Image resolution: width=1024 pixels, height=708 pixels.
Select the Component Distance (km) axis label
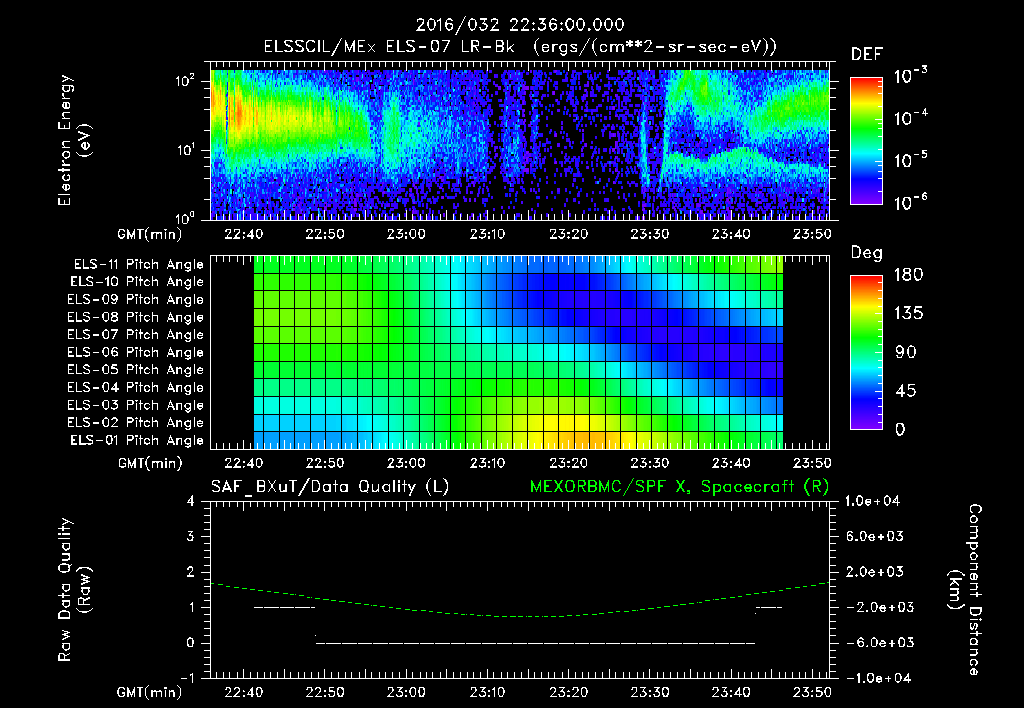[965, 590]
